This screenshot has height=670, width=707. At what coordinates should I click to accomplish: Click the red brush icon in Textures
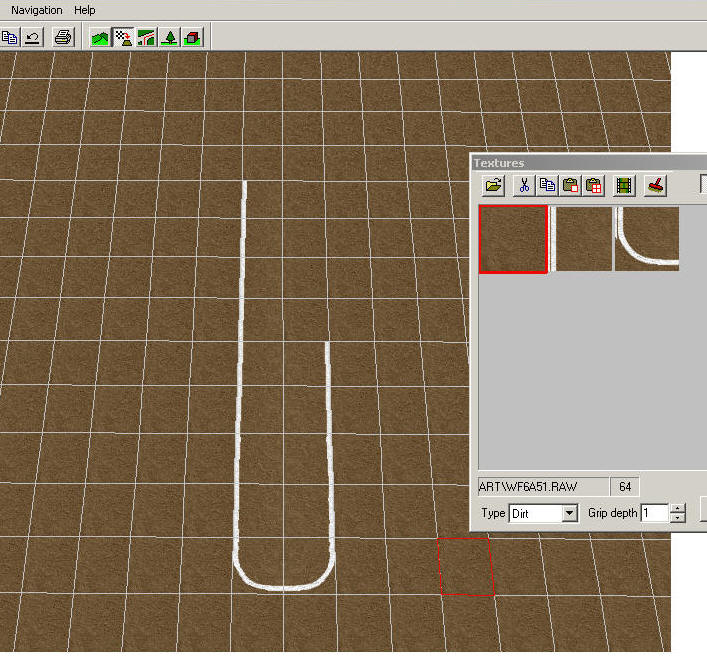click(655, 185)
